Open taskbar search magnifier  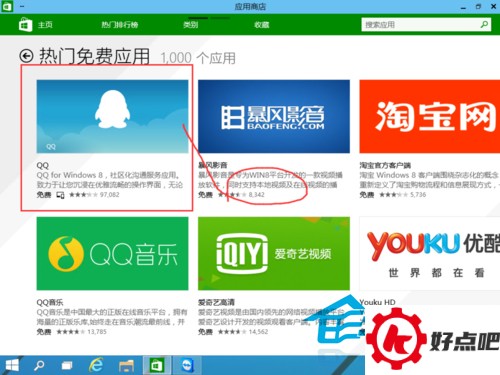(x=39, y=365)
